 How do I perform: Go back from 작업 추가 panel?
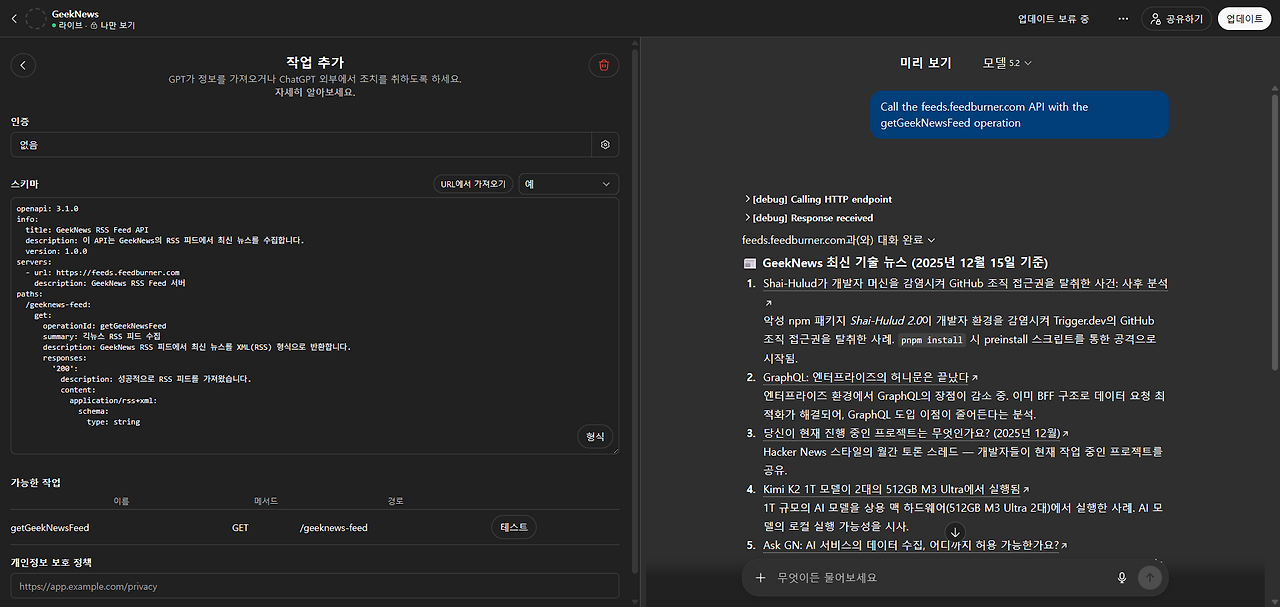(x=23, y=65)
